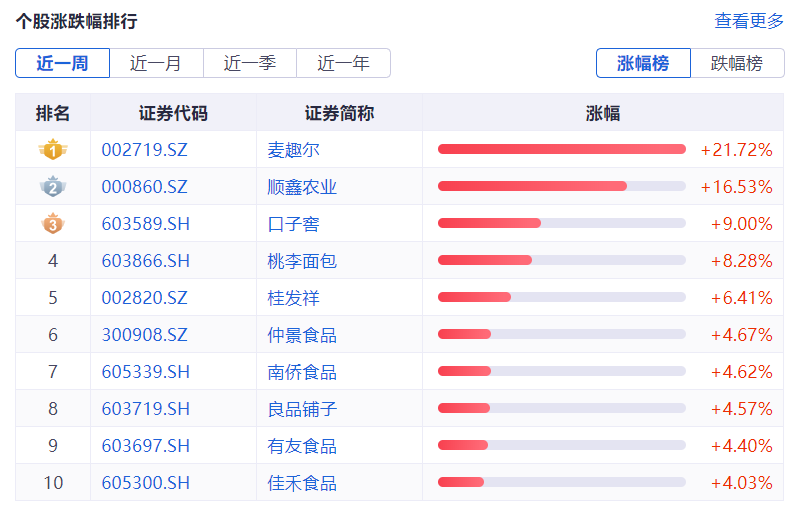Click the stock name 仲景食品

(x=302, y=335)
